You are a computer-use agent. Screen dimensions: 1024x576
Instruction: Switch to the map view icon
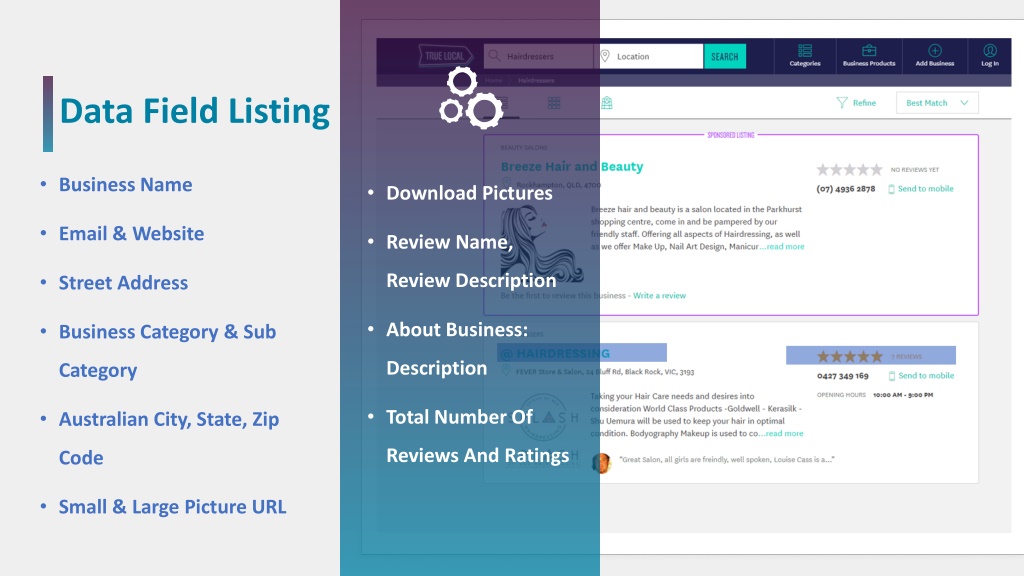[607, 103]
